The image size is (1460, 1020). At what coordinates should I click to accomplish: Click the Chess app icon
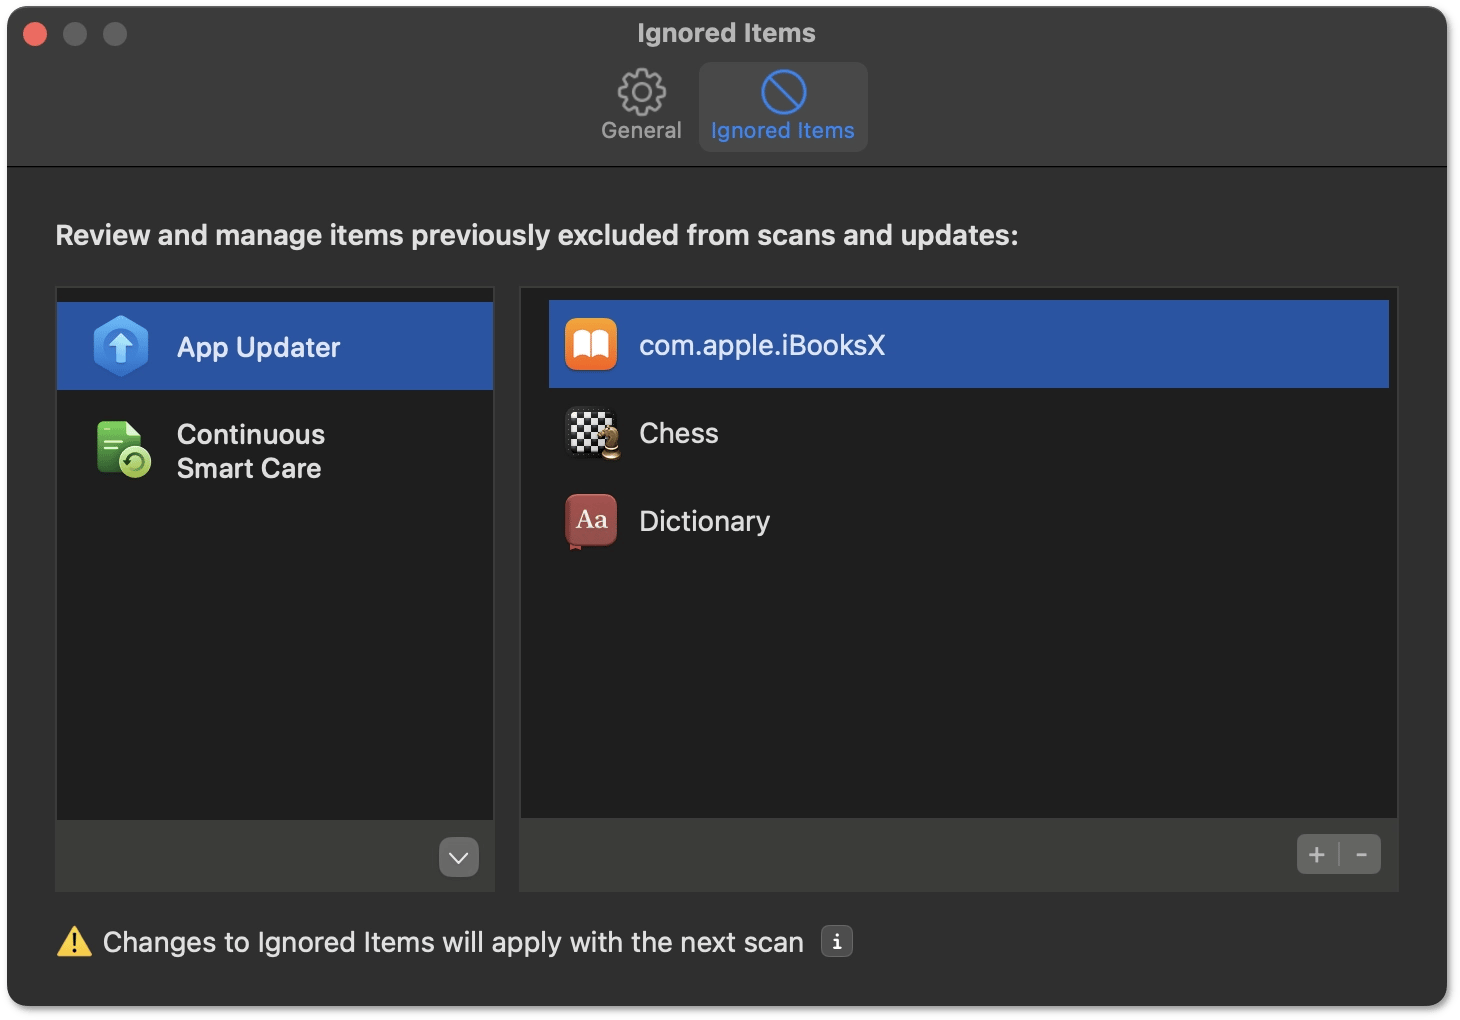click(593, 433)
